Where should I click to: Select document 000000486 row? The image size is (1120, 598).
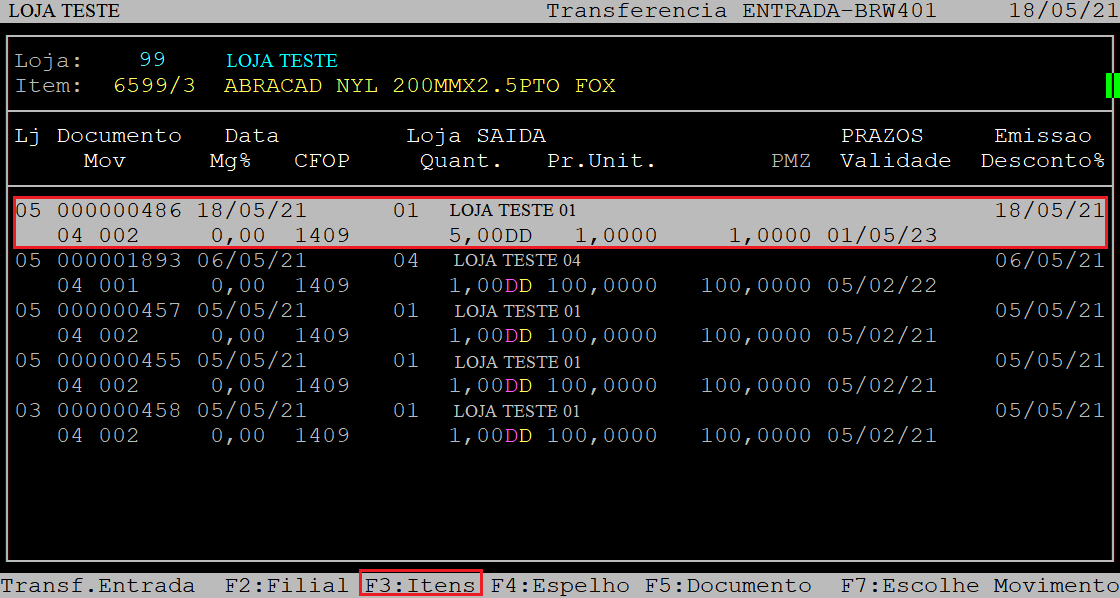coord(119,211)
